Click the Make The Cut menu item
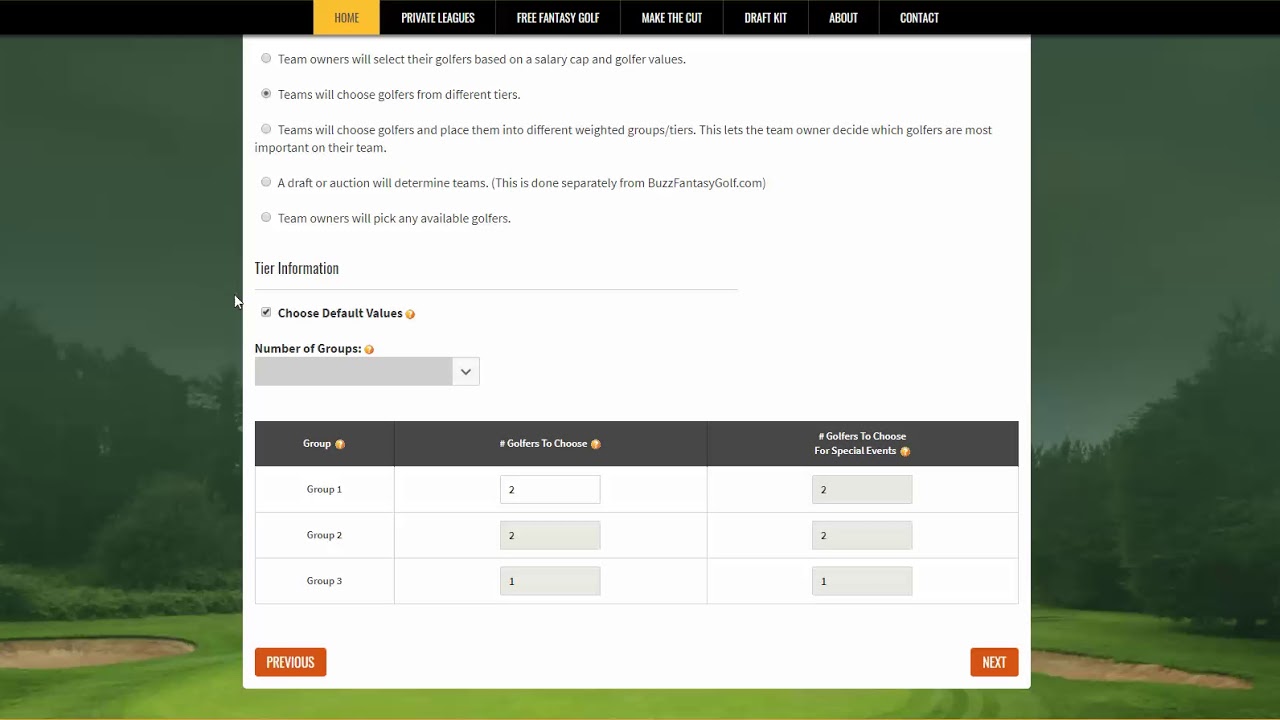The width and height of the screenshot is (1280, 720). (671, 18)
